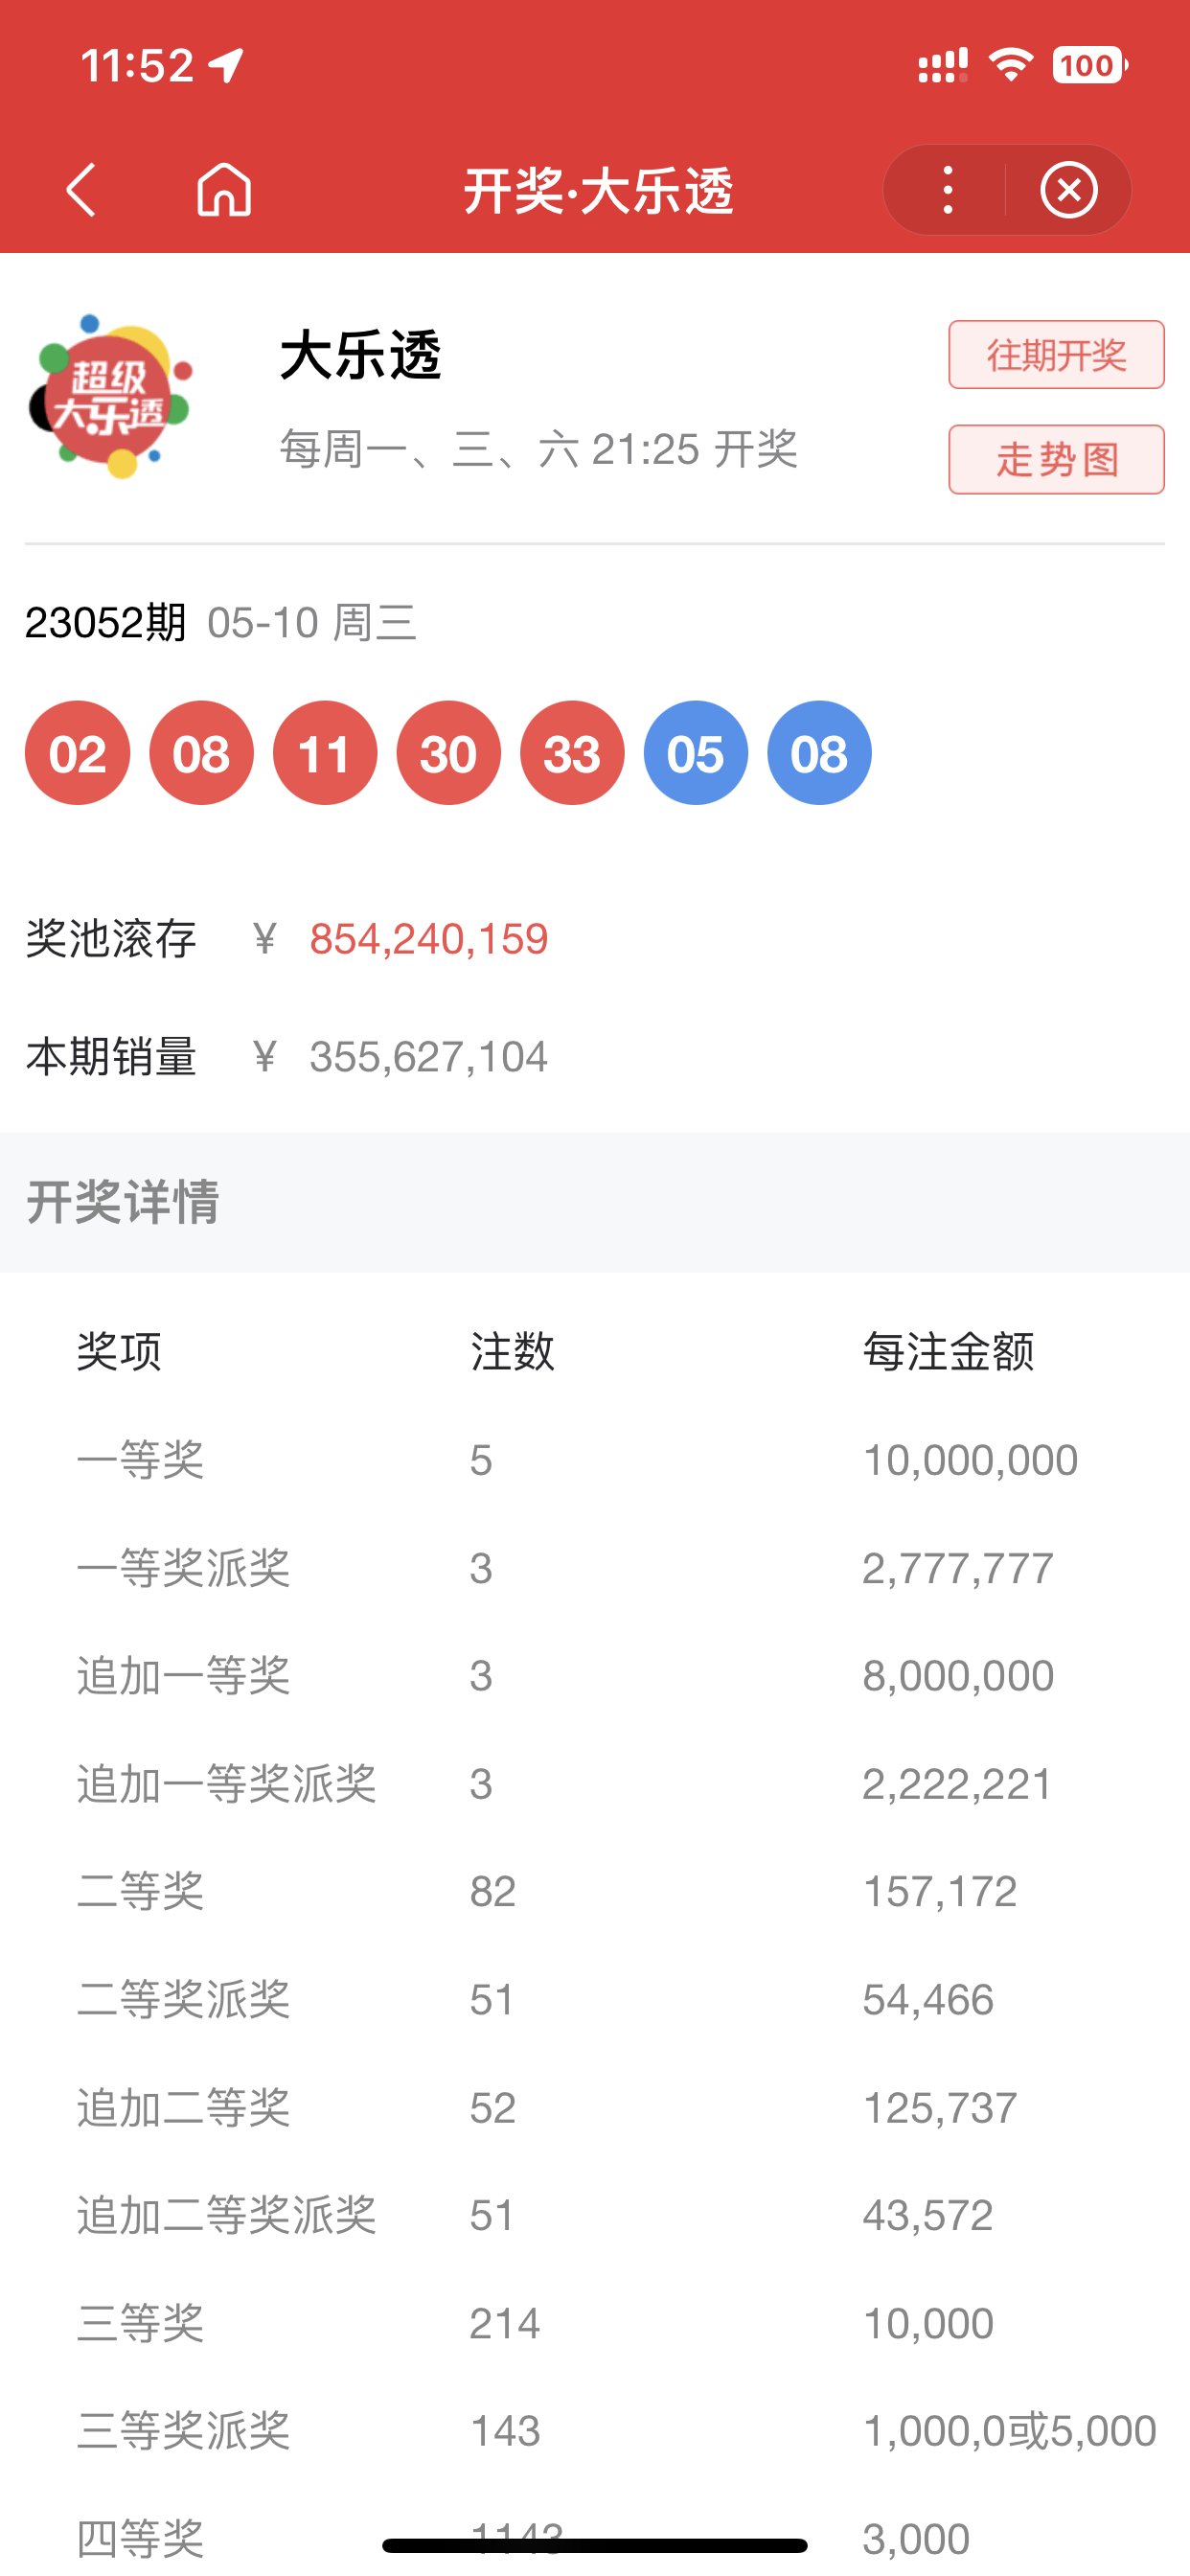Screen dimensions: 1190x2576
Task: Tap red ball 33
Action: tap(572, 753)
